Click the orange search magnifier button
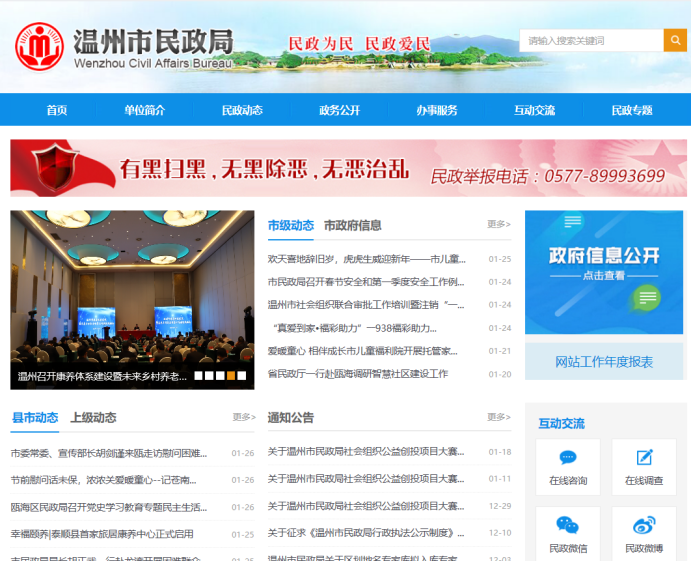The image size is (692, 561). (675, 41)
